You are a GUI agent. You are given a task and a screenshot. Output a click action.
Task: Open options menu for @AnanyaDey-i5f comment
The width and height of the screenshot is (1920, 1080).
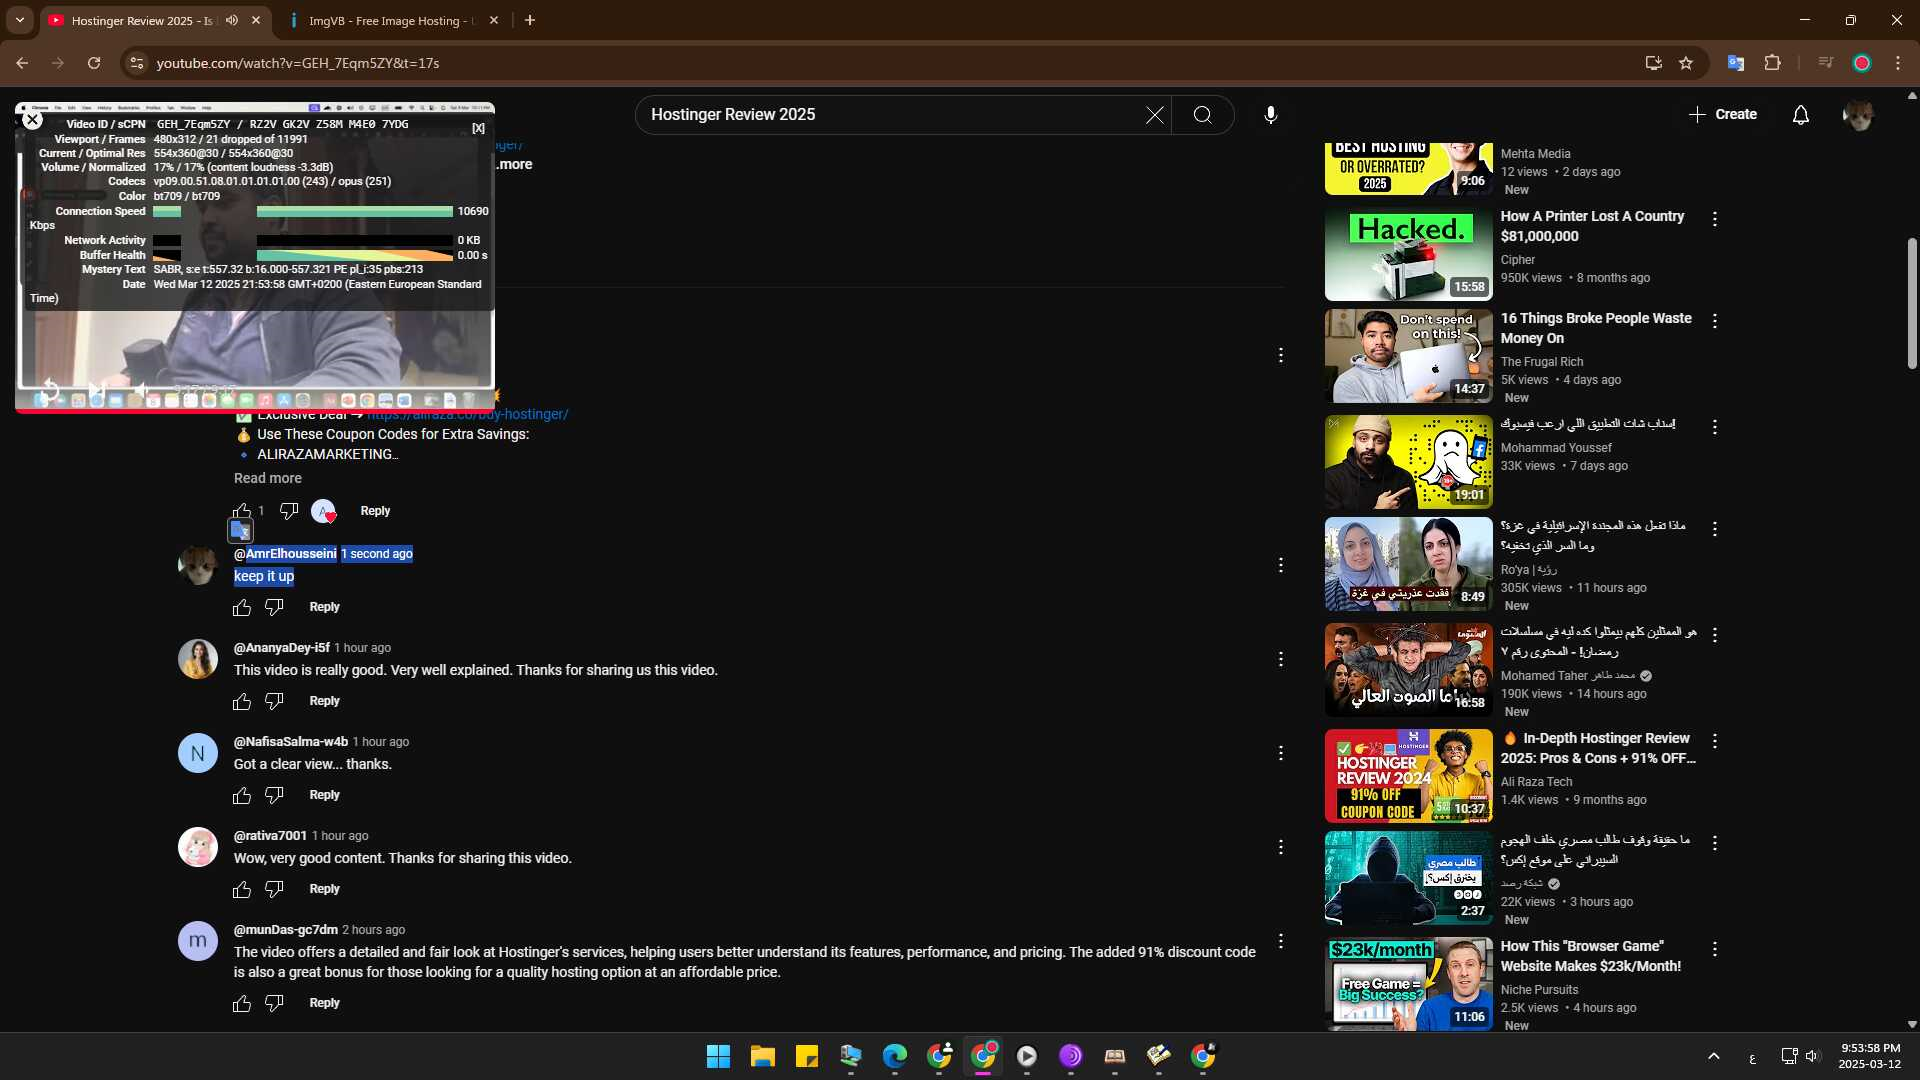pyautogui.click(x=1280, y=659)
